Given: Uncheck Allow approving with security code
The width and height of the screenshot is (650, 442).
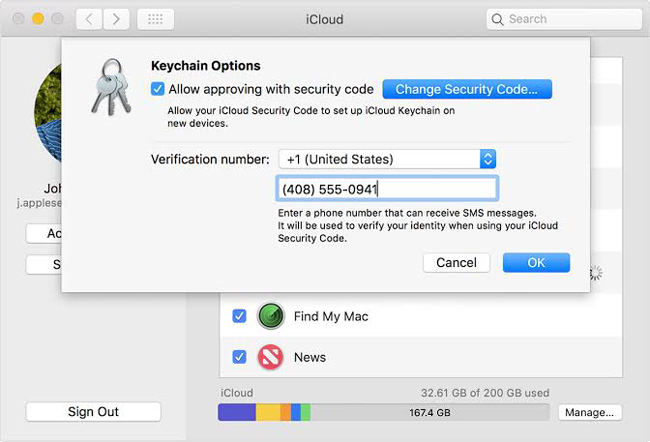Looking at the screenshot, I should coord(158,89).
